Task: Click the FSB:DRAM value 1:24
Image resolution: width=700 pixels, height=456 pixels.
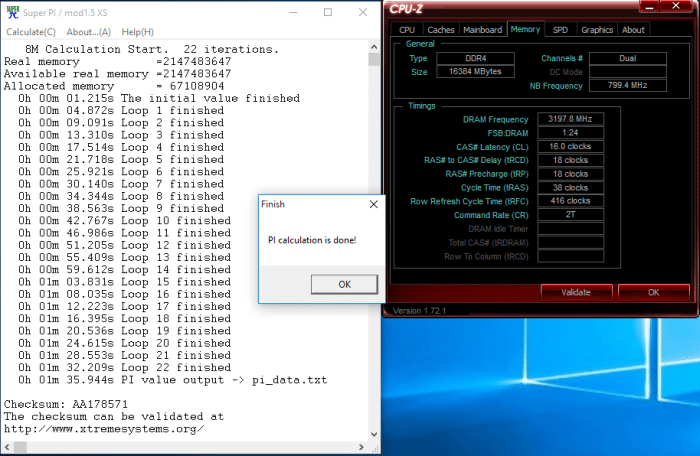Action: [x=571, y=133]
